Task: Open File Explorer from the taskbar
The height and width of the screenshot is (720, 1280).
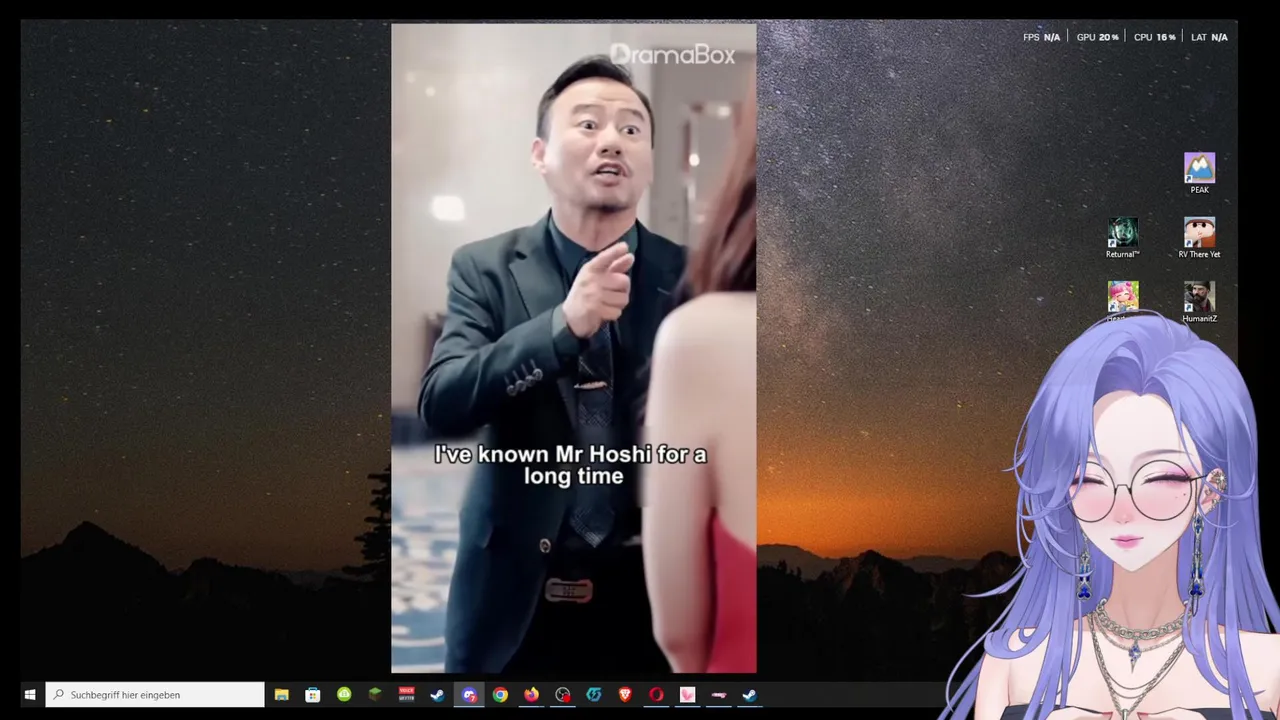Action: tap(282, 695)
